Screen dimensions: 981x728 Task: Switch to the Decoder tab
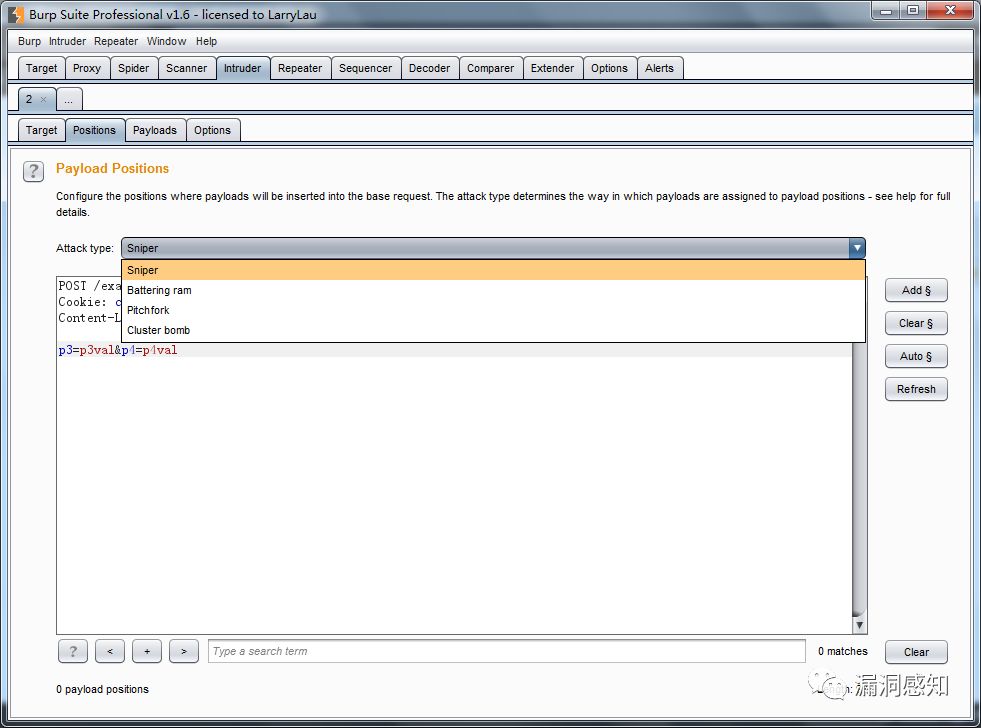pyautogui.click(x=429, y=68)
